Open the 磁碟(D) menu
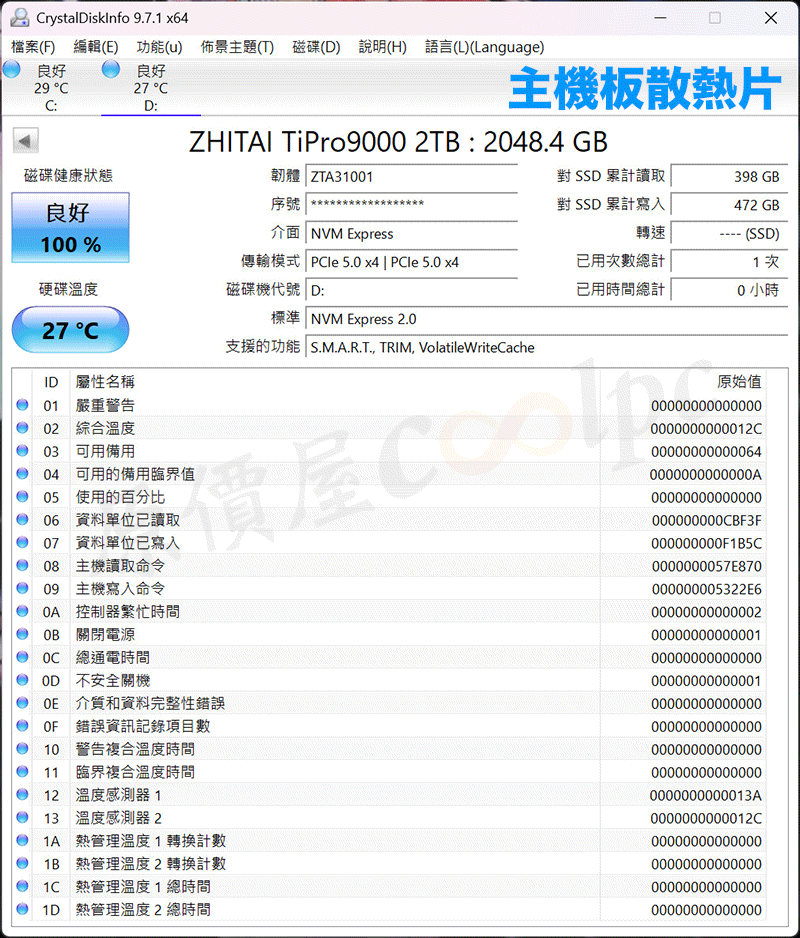The width and height of the screenshot is (800, 938). pos(316,47)
